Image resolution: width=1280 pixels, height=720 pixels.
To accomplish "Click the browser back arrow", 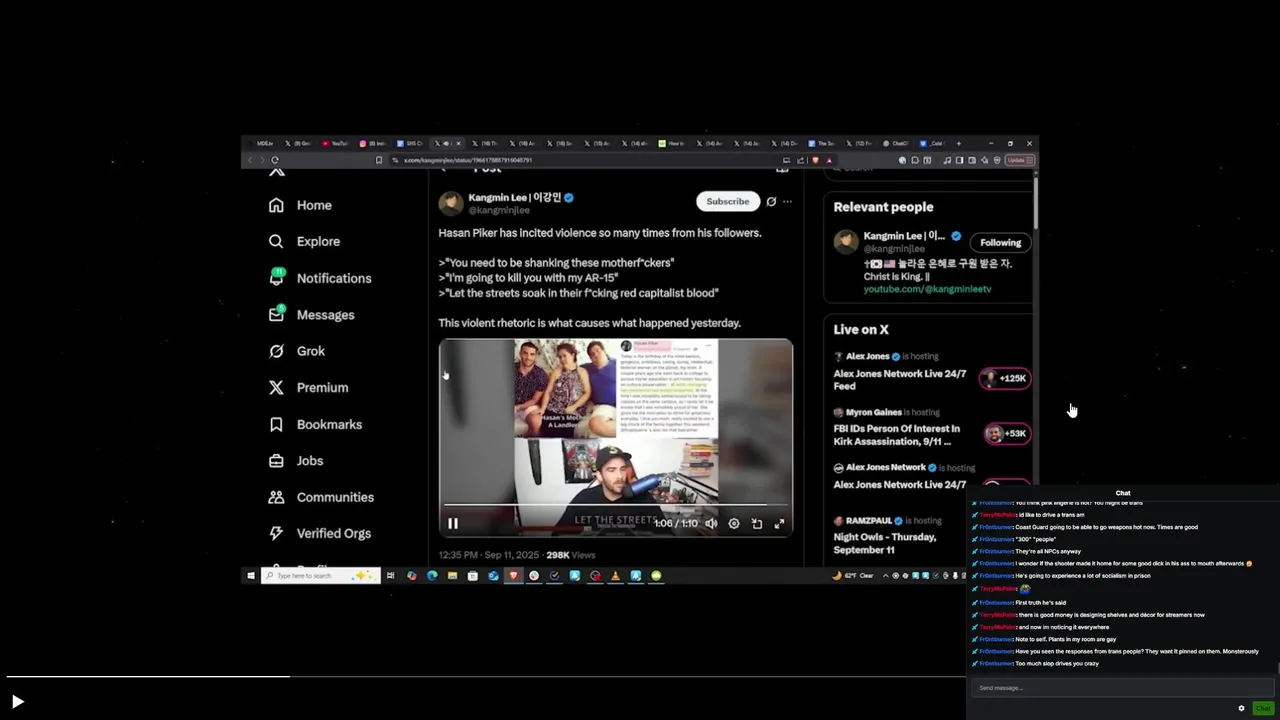I will pyautogui.click(x=251, y=160).
